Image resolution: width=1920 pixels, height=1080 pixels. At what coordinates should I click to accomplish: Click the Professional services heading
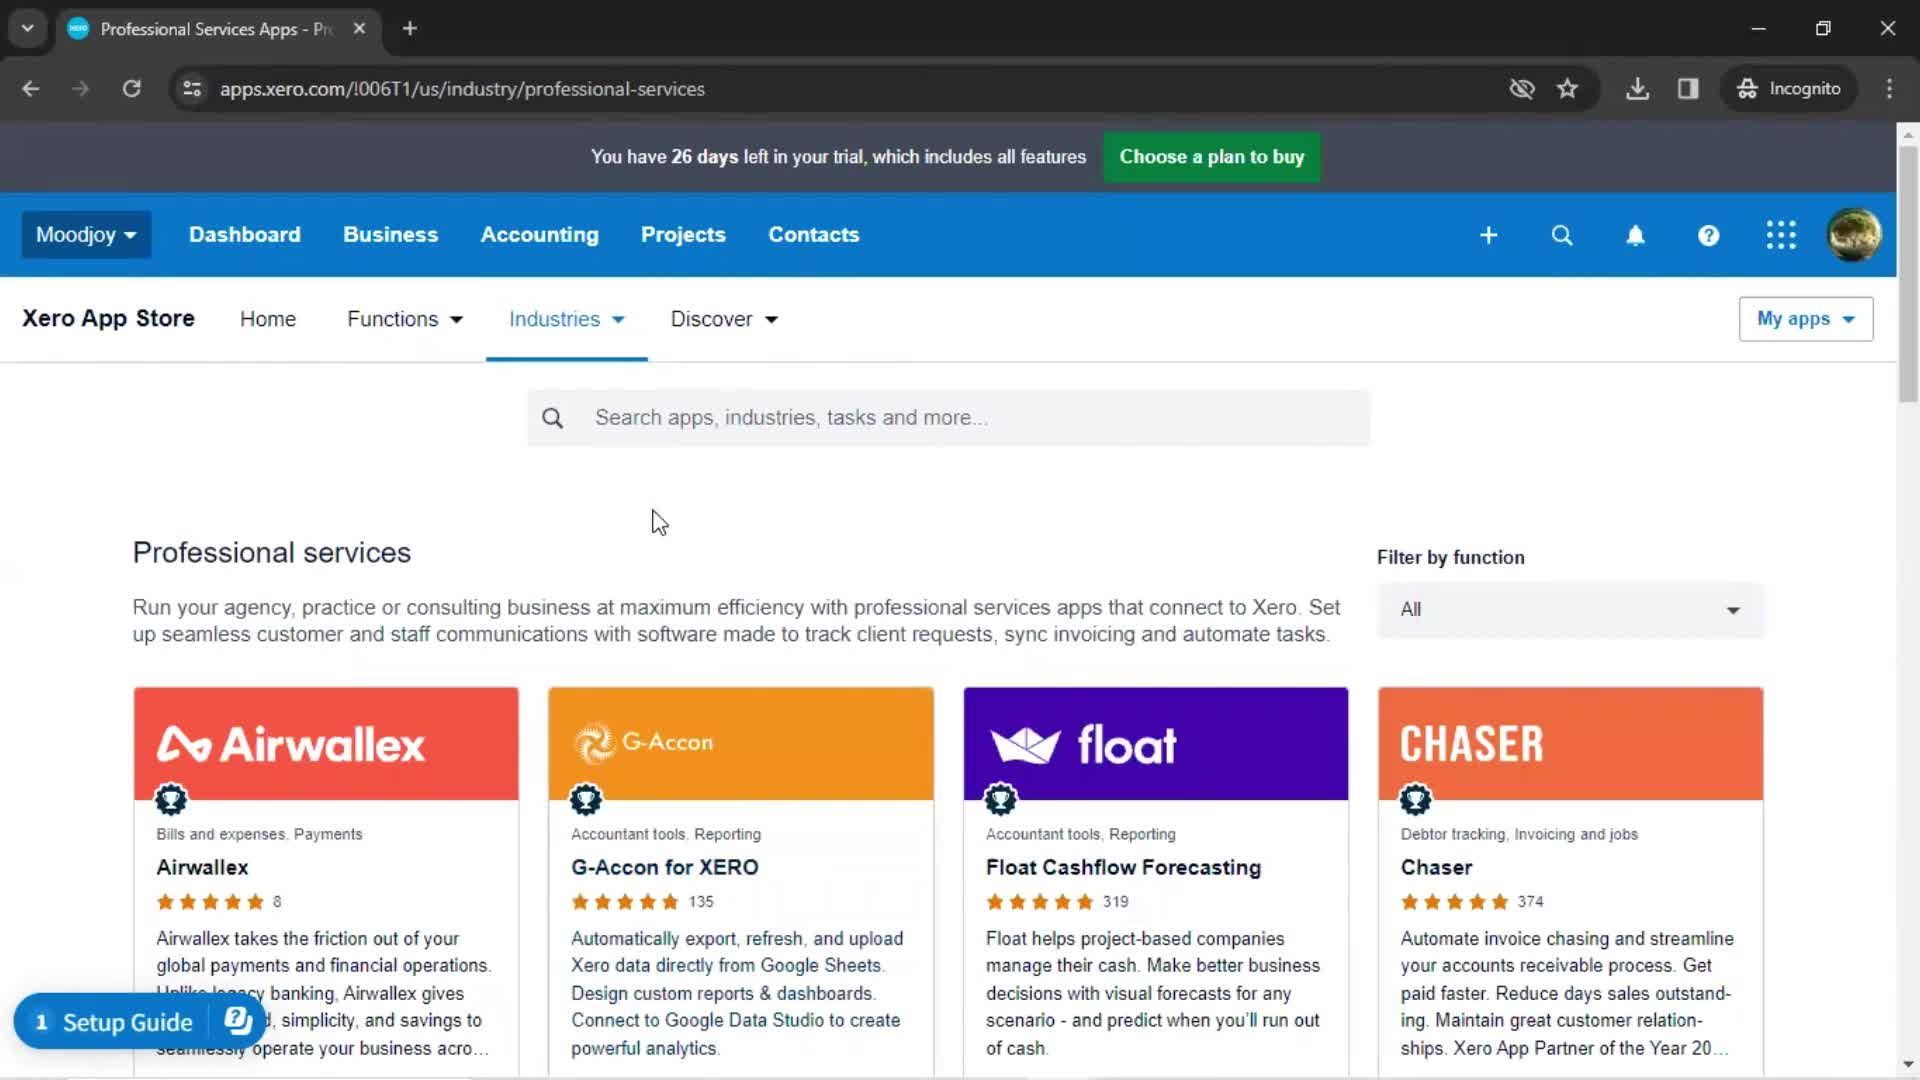(272, 553)
